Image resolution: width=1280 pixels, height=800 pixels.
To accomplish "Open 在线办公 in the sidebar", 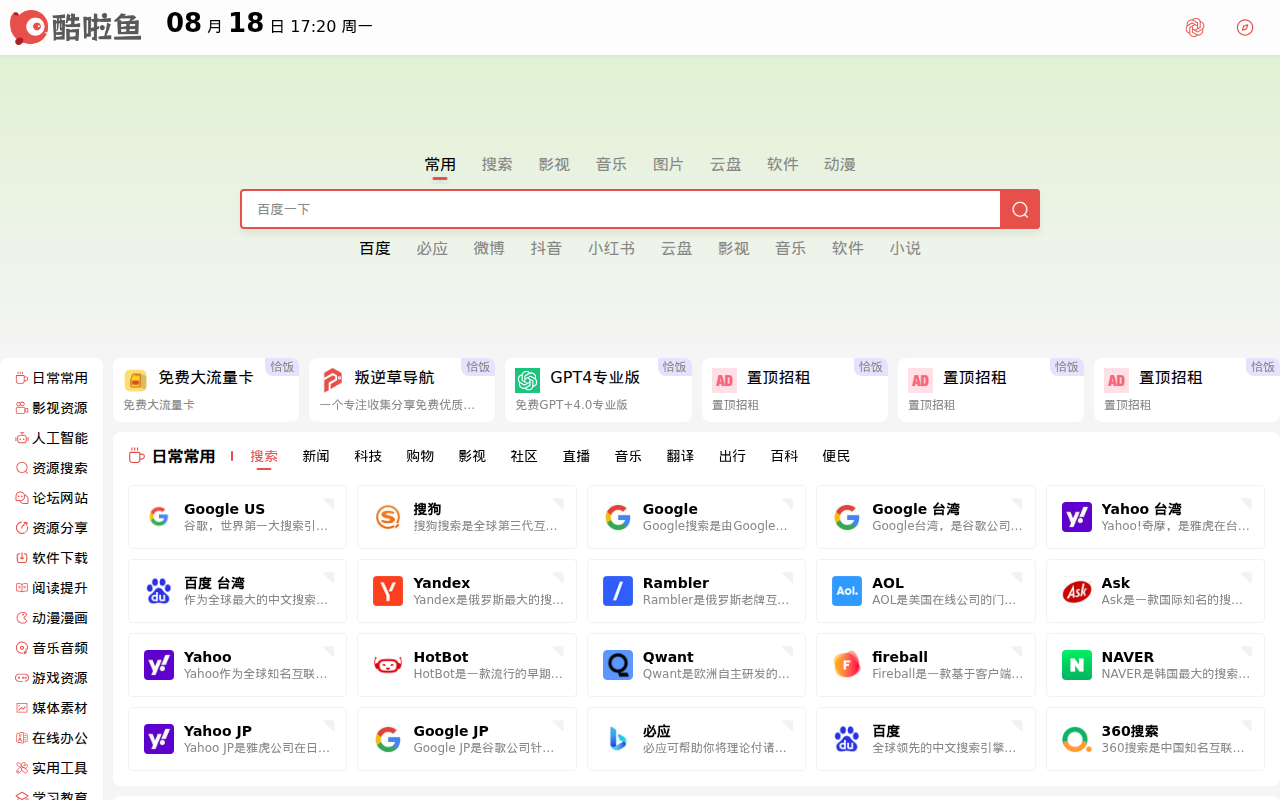I will tap(52, 738).
